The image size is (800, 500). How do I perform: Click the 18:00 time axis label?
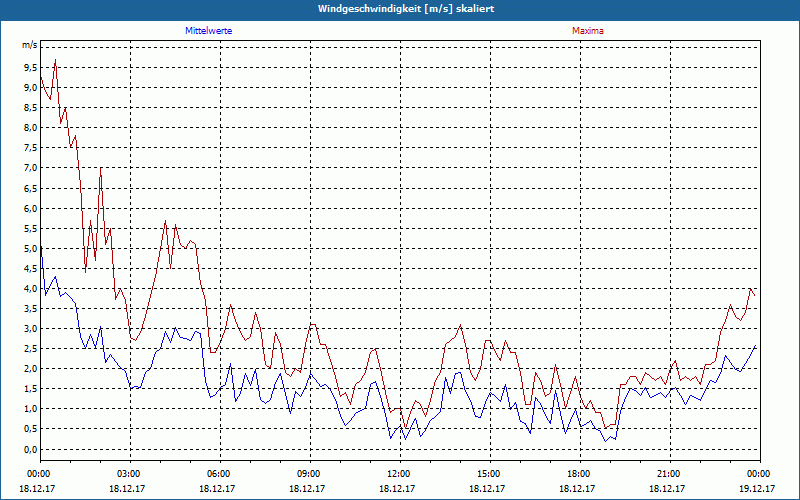(x=580, y=474)
